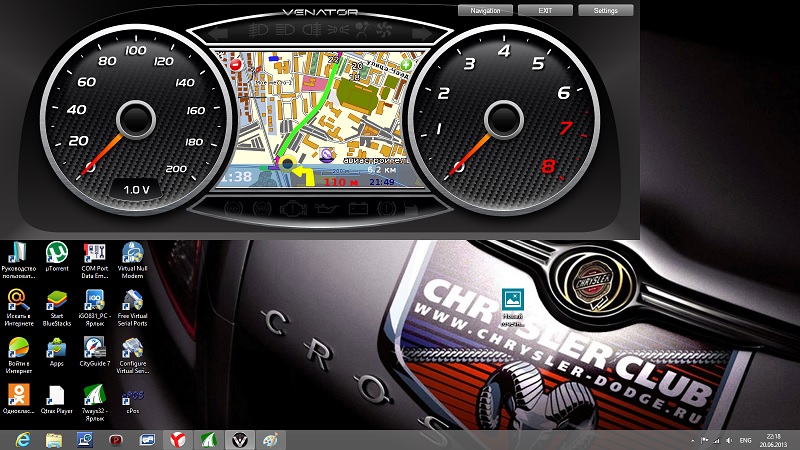Click the current position marker on map
The image size is (800, 450).
pyautogui.click(x=287, y=164)
